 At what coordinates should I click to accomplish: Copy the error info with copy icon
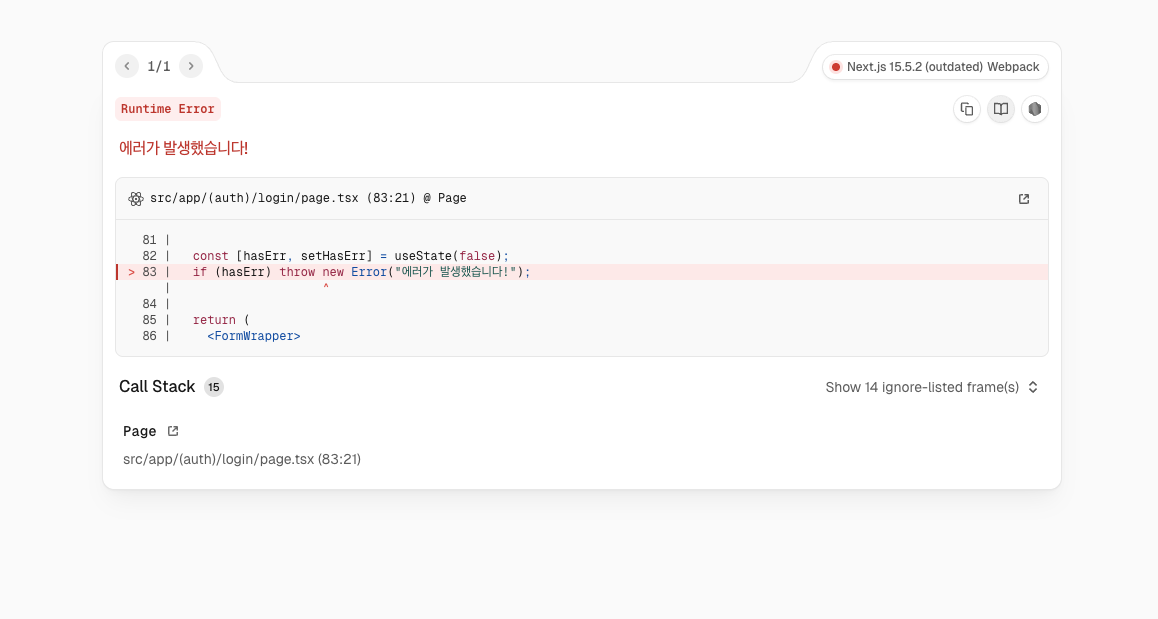(x=966, y=109)
